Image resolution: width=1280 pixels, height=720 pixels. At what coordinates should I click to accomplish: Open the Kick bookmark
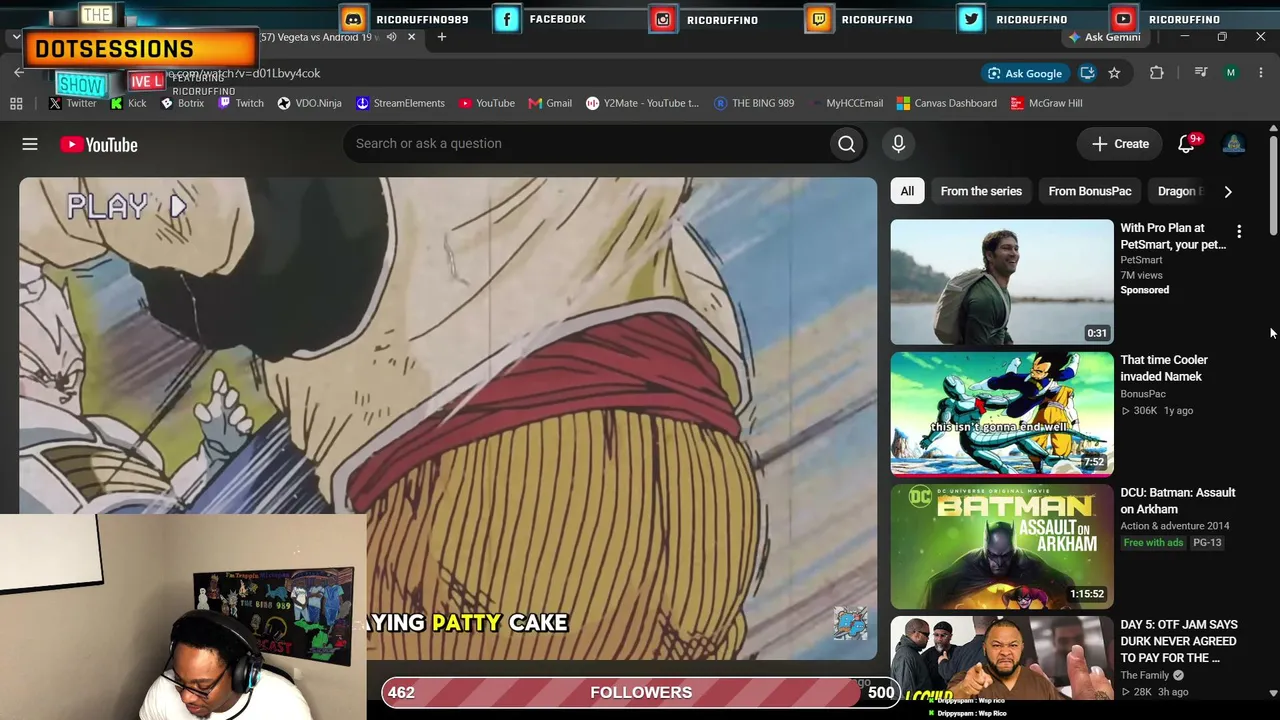click(x=128, y=103)
